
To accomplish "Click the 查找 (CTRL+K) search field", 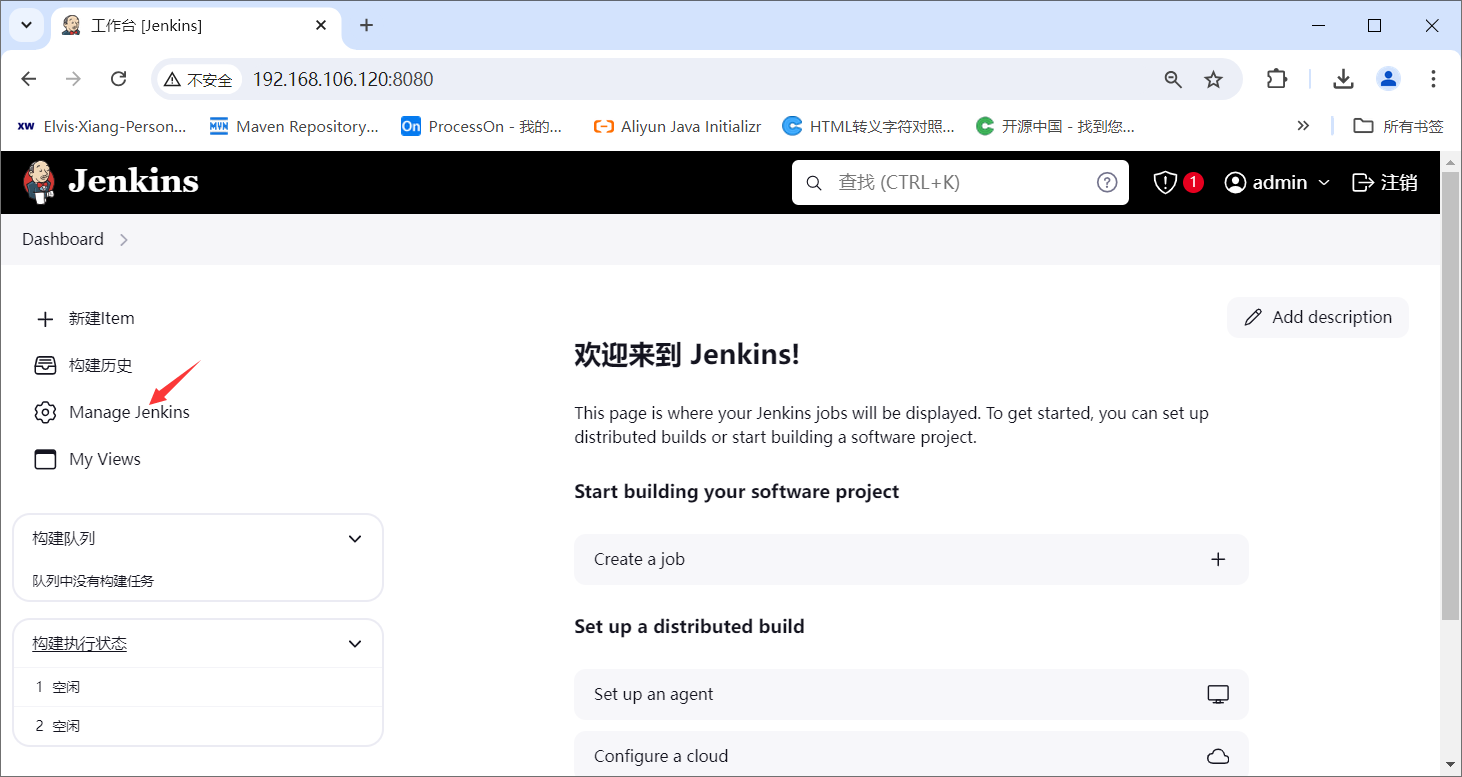I will (960, 182).
